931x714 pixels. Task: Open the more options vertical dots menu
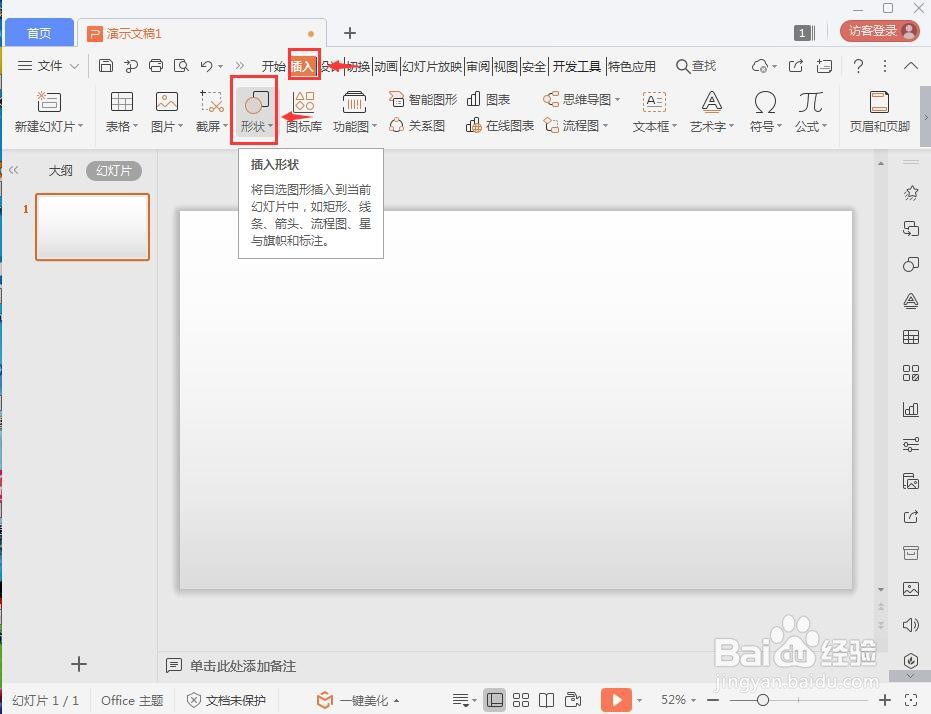tap(885, 65)
